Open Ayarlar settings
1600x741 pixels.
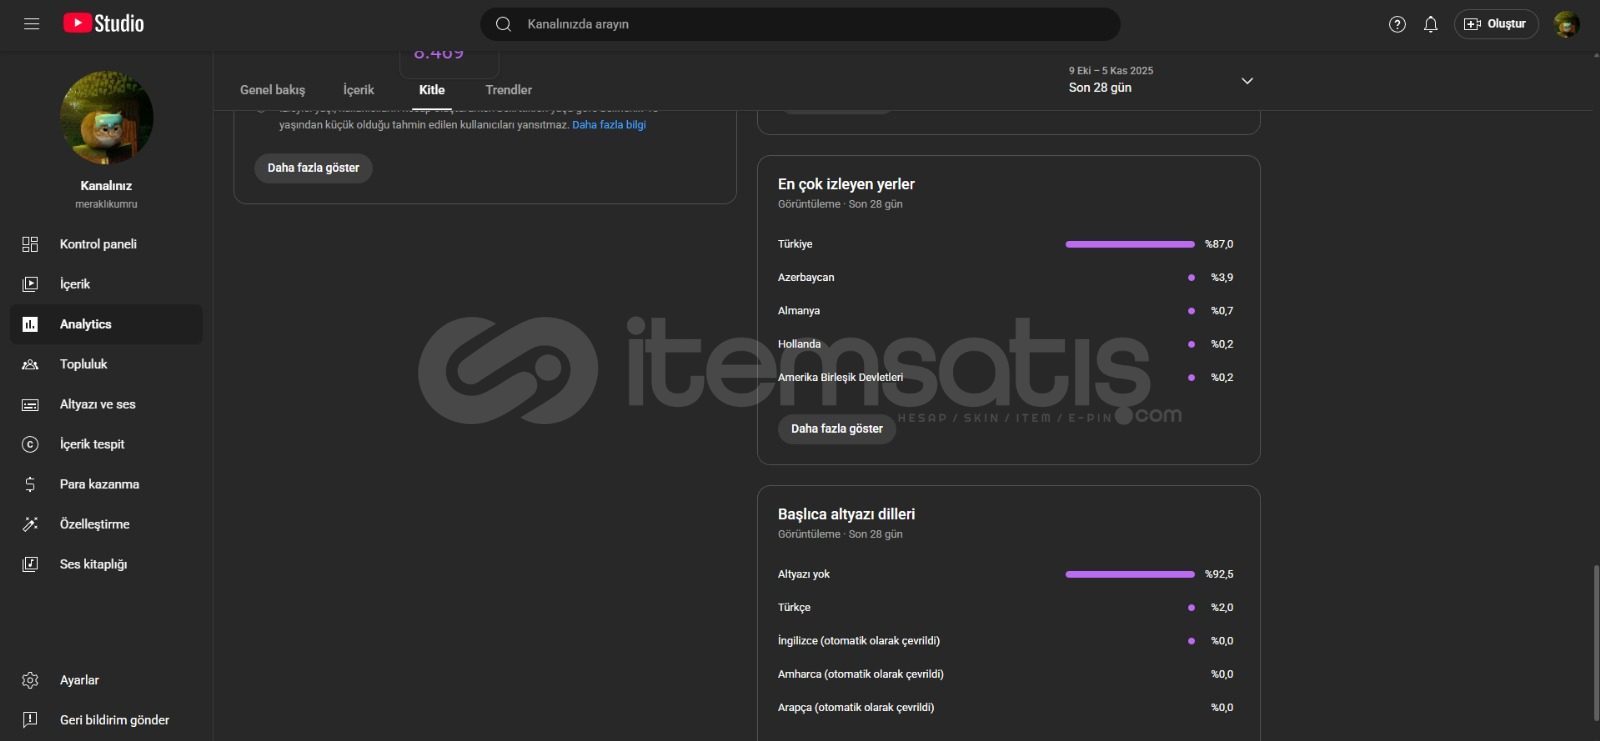click(79, 680)
